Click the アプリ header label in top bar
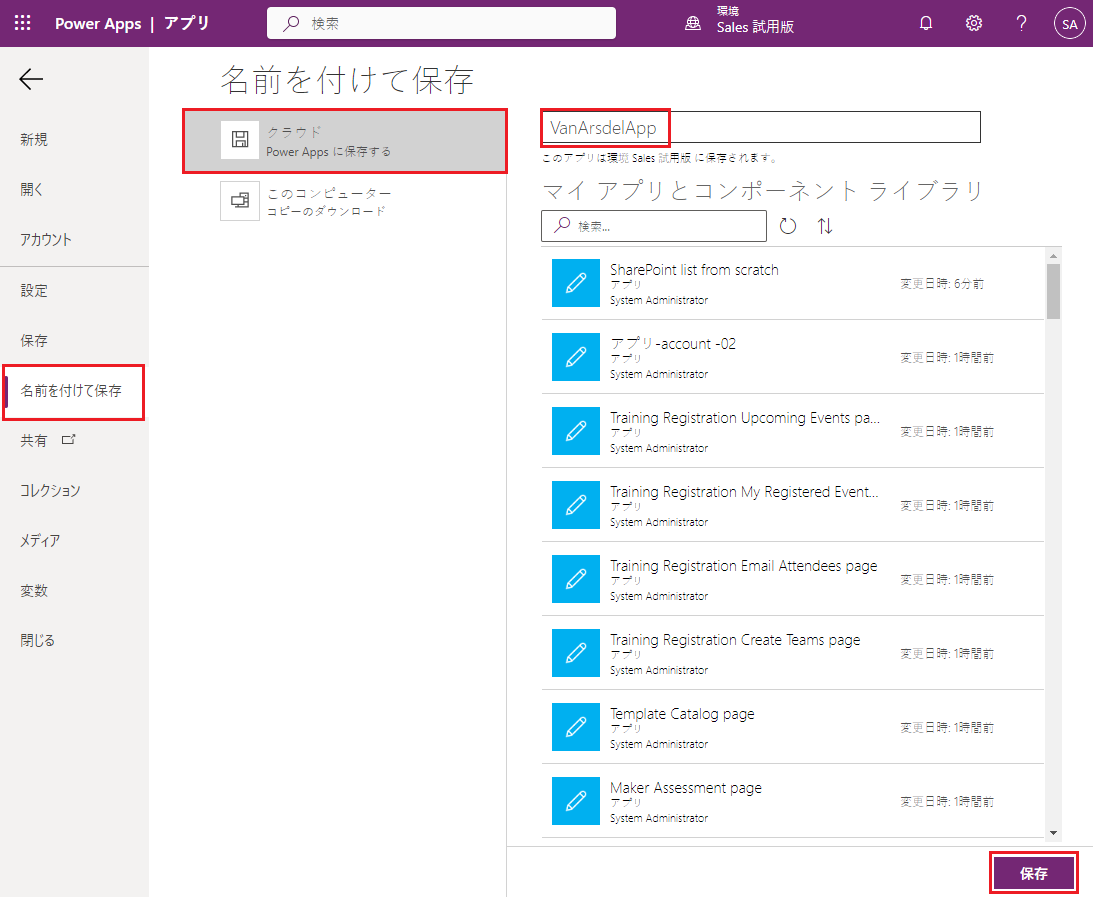Image resolution: width=1093 pixels, height=897 pixels. 187,23
